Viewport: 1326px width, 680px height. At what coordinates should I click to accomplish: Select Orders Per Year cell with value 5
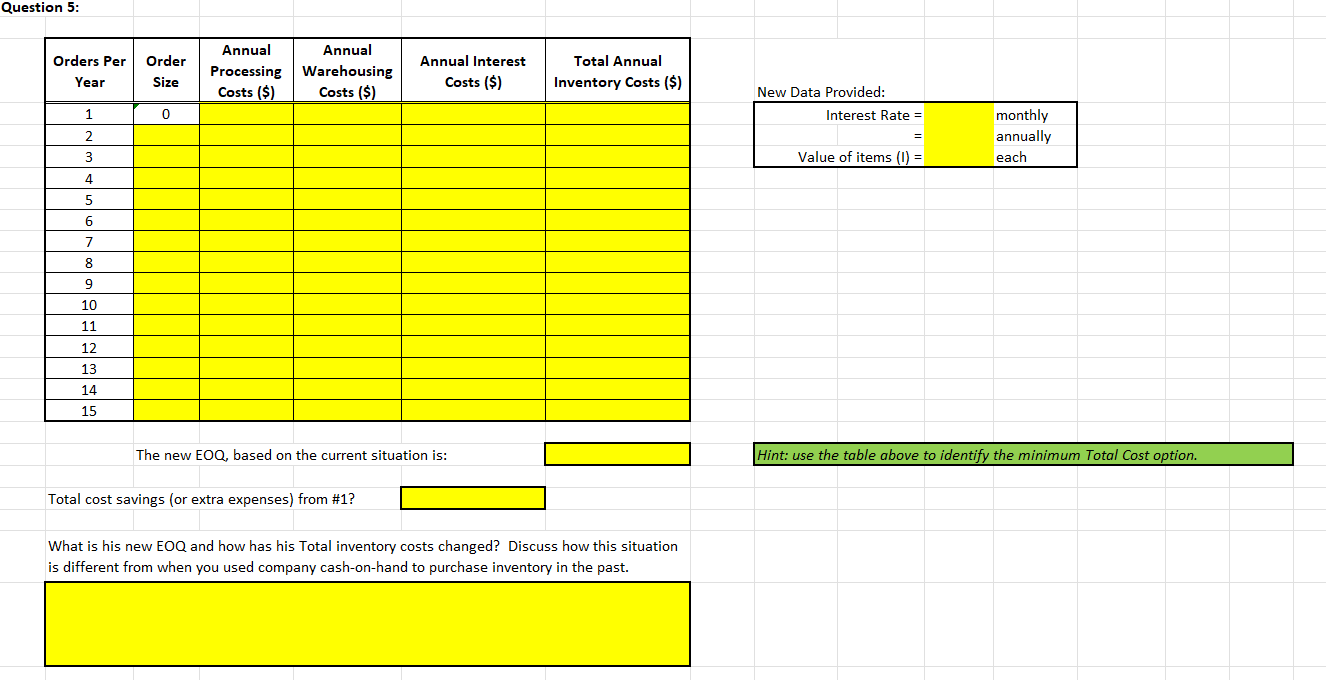[x=89, y=199]
